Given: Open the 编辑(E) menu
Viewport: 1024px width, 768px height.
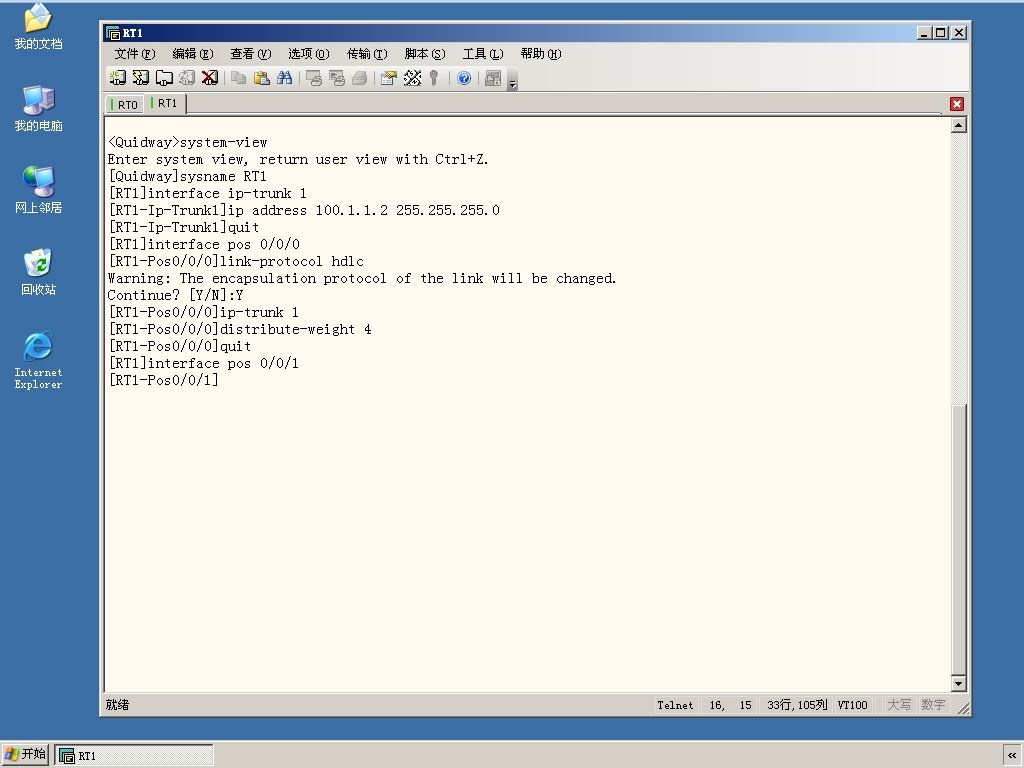Looking at the screenshot, I should [x=193, y=54].
